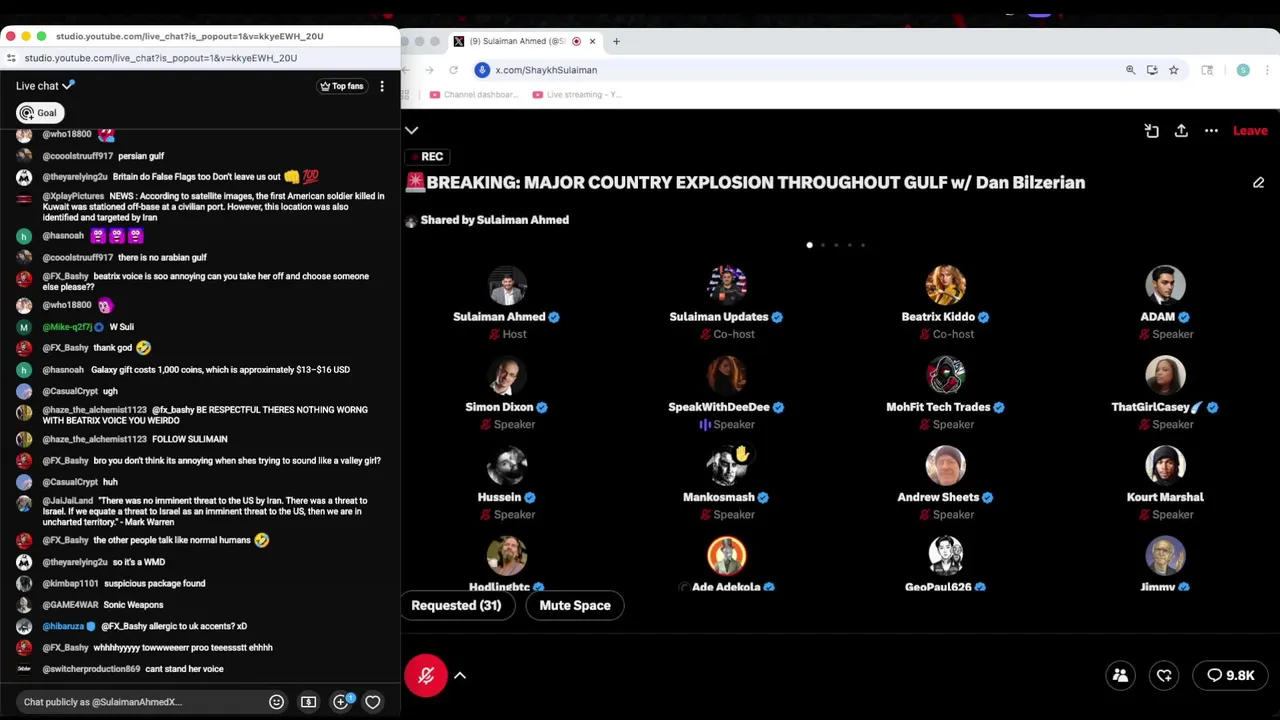The width and height of the screenshot is (1280, 720).
Task: Open Mankosmash avatar with raised hand
Action: [727, 464]
